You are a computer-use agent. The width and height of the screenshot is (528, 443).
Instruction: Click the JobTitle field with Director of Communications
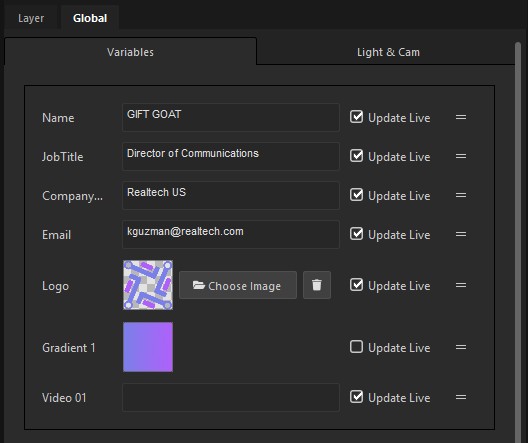coord(231,156)
